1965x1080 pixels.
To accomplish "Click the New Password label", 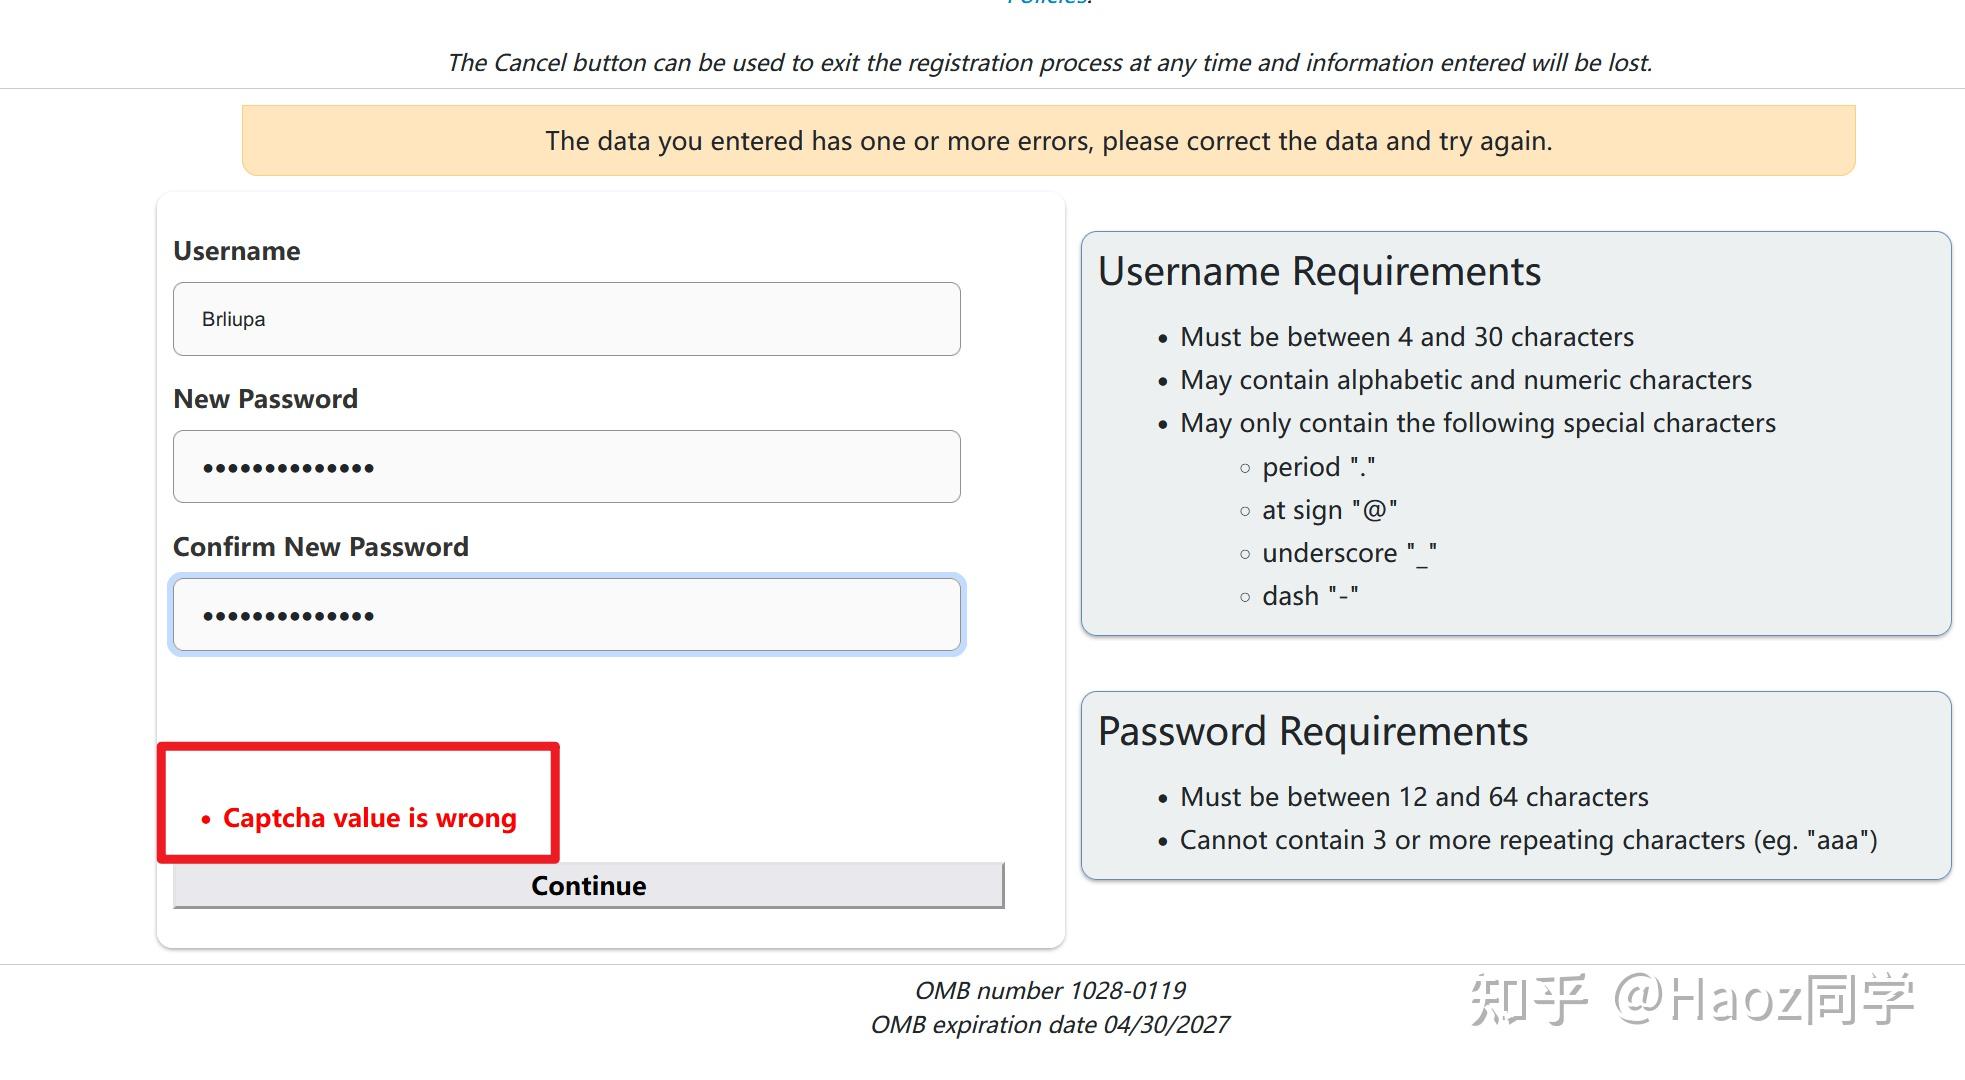I will coord(265,399).
